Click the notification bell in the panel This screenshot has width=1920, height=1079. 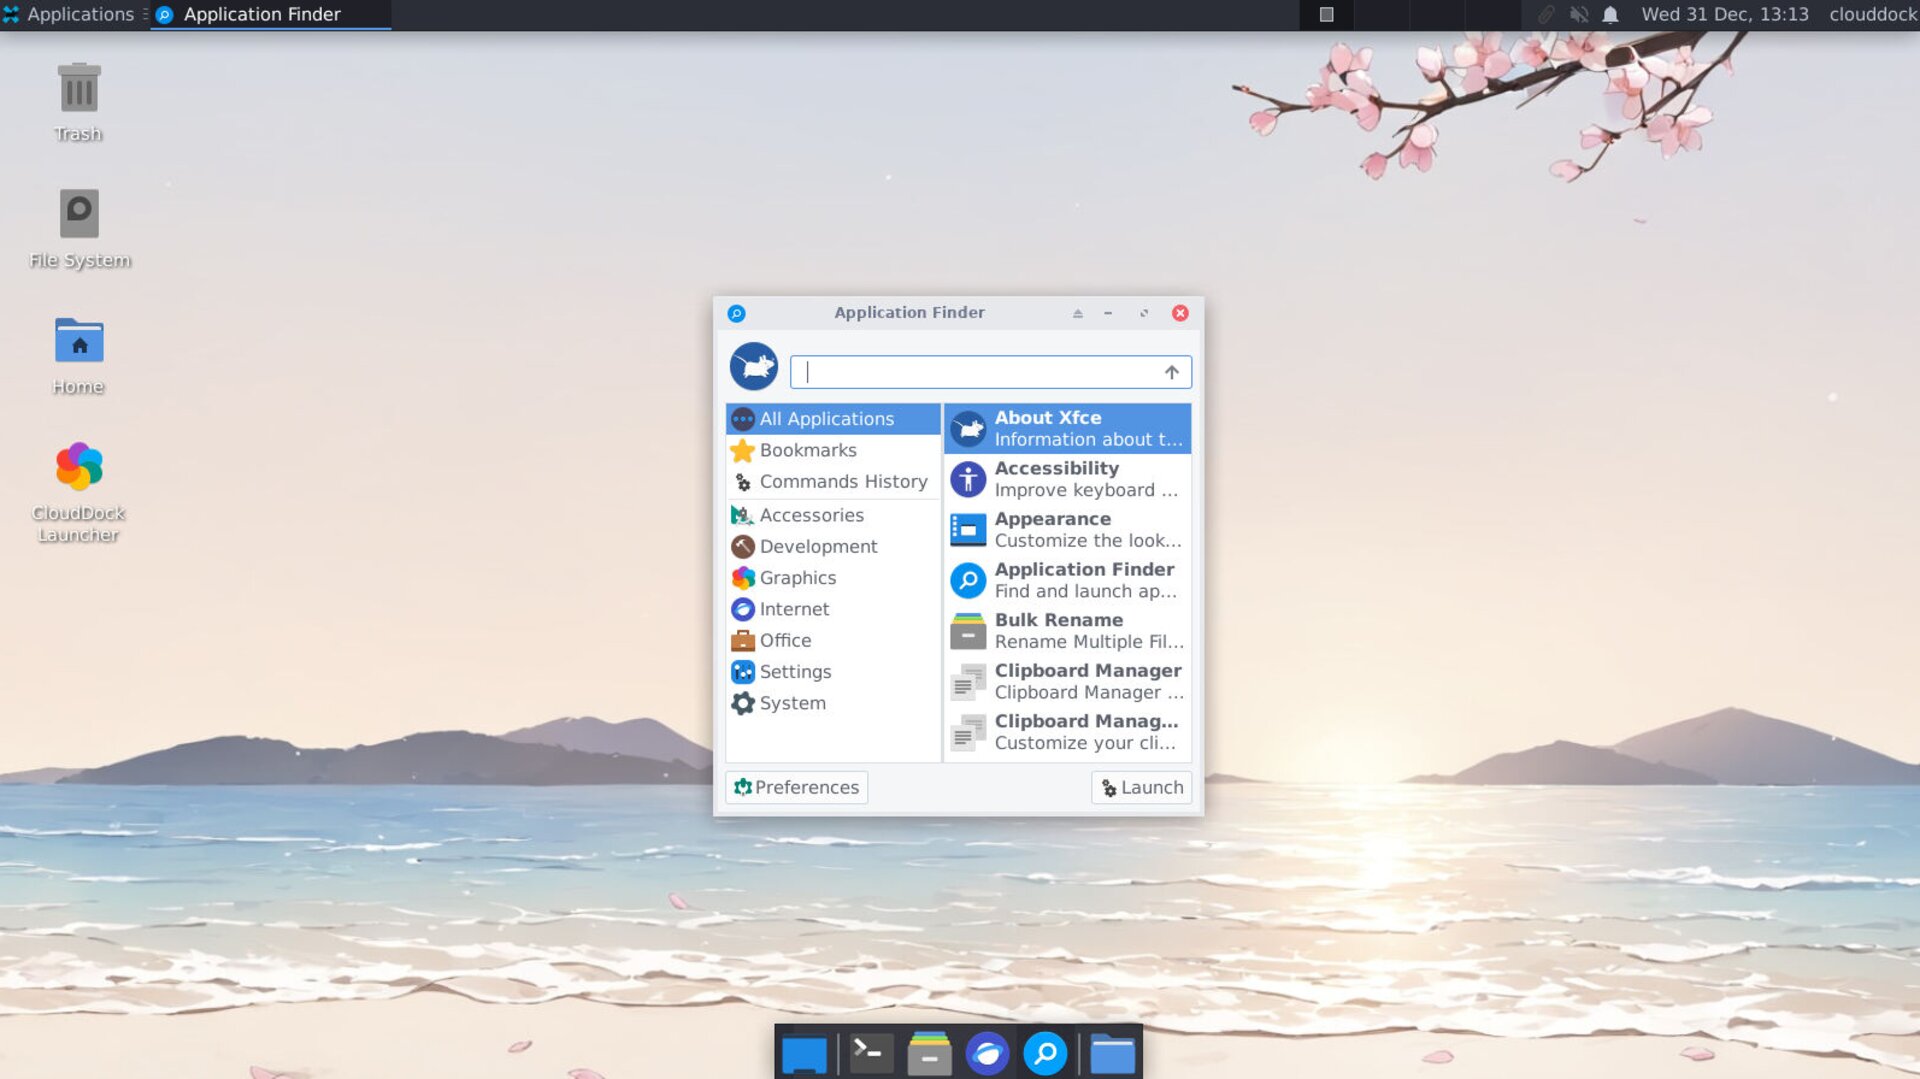[x=1610, y=15]
